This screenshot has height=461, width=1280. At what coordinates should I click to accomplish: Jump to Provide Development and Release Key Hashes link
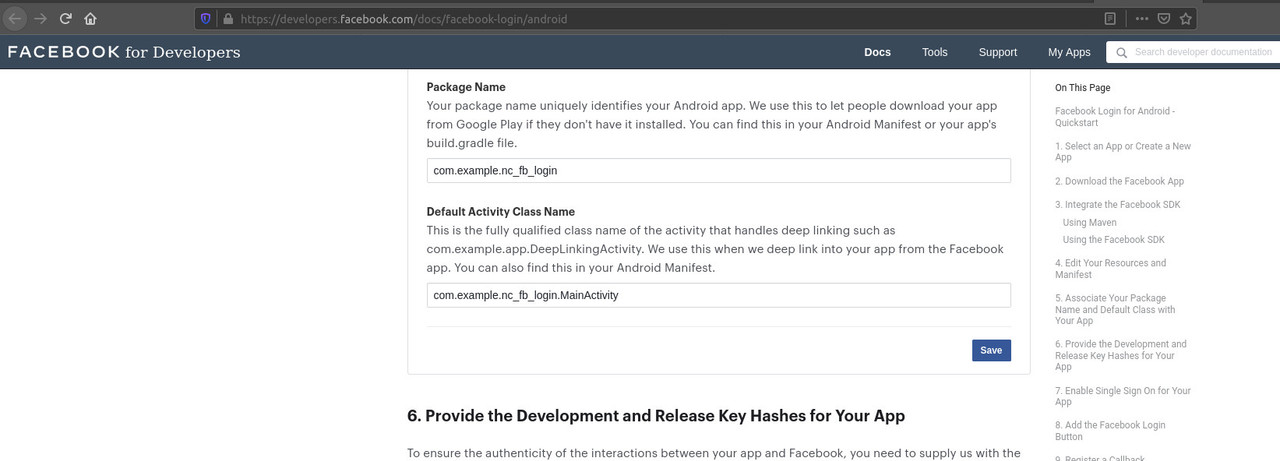point(1121,355)
